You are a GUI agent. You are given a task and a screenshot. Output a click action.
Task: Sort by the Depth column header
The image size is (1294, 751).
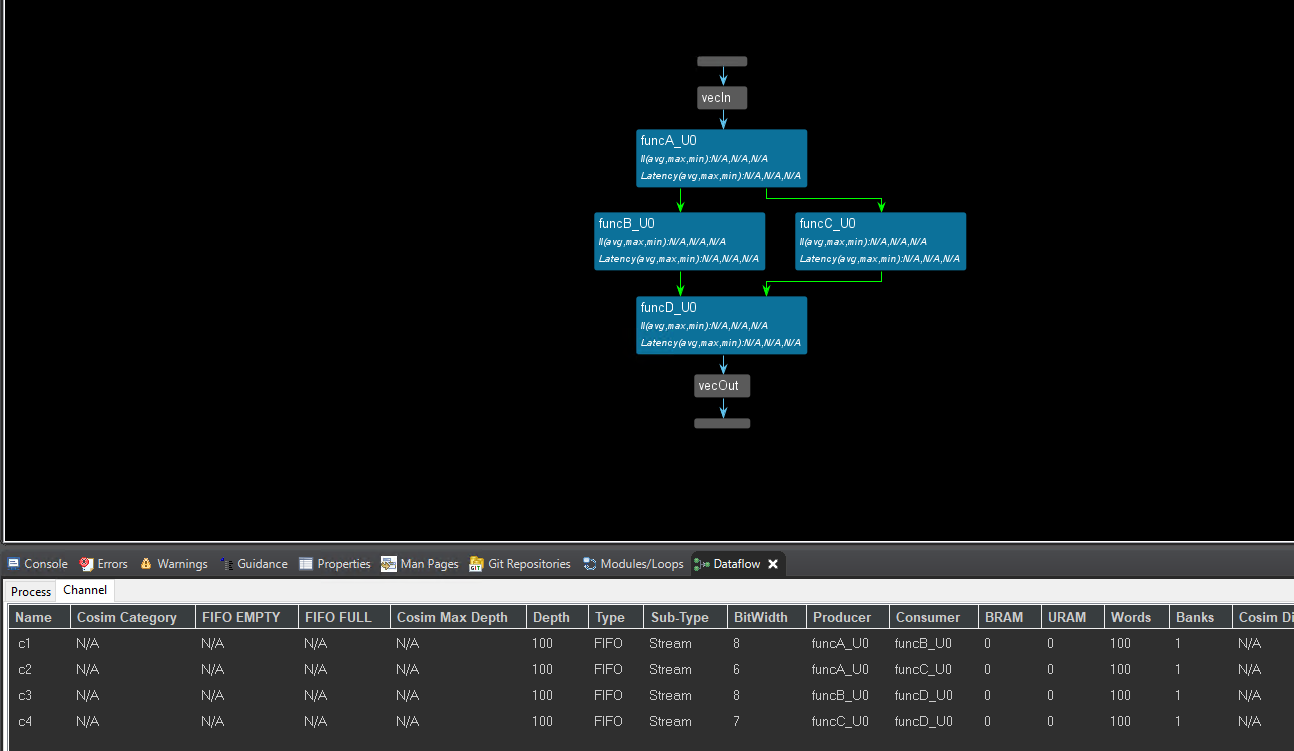(557, 617)
